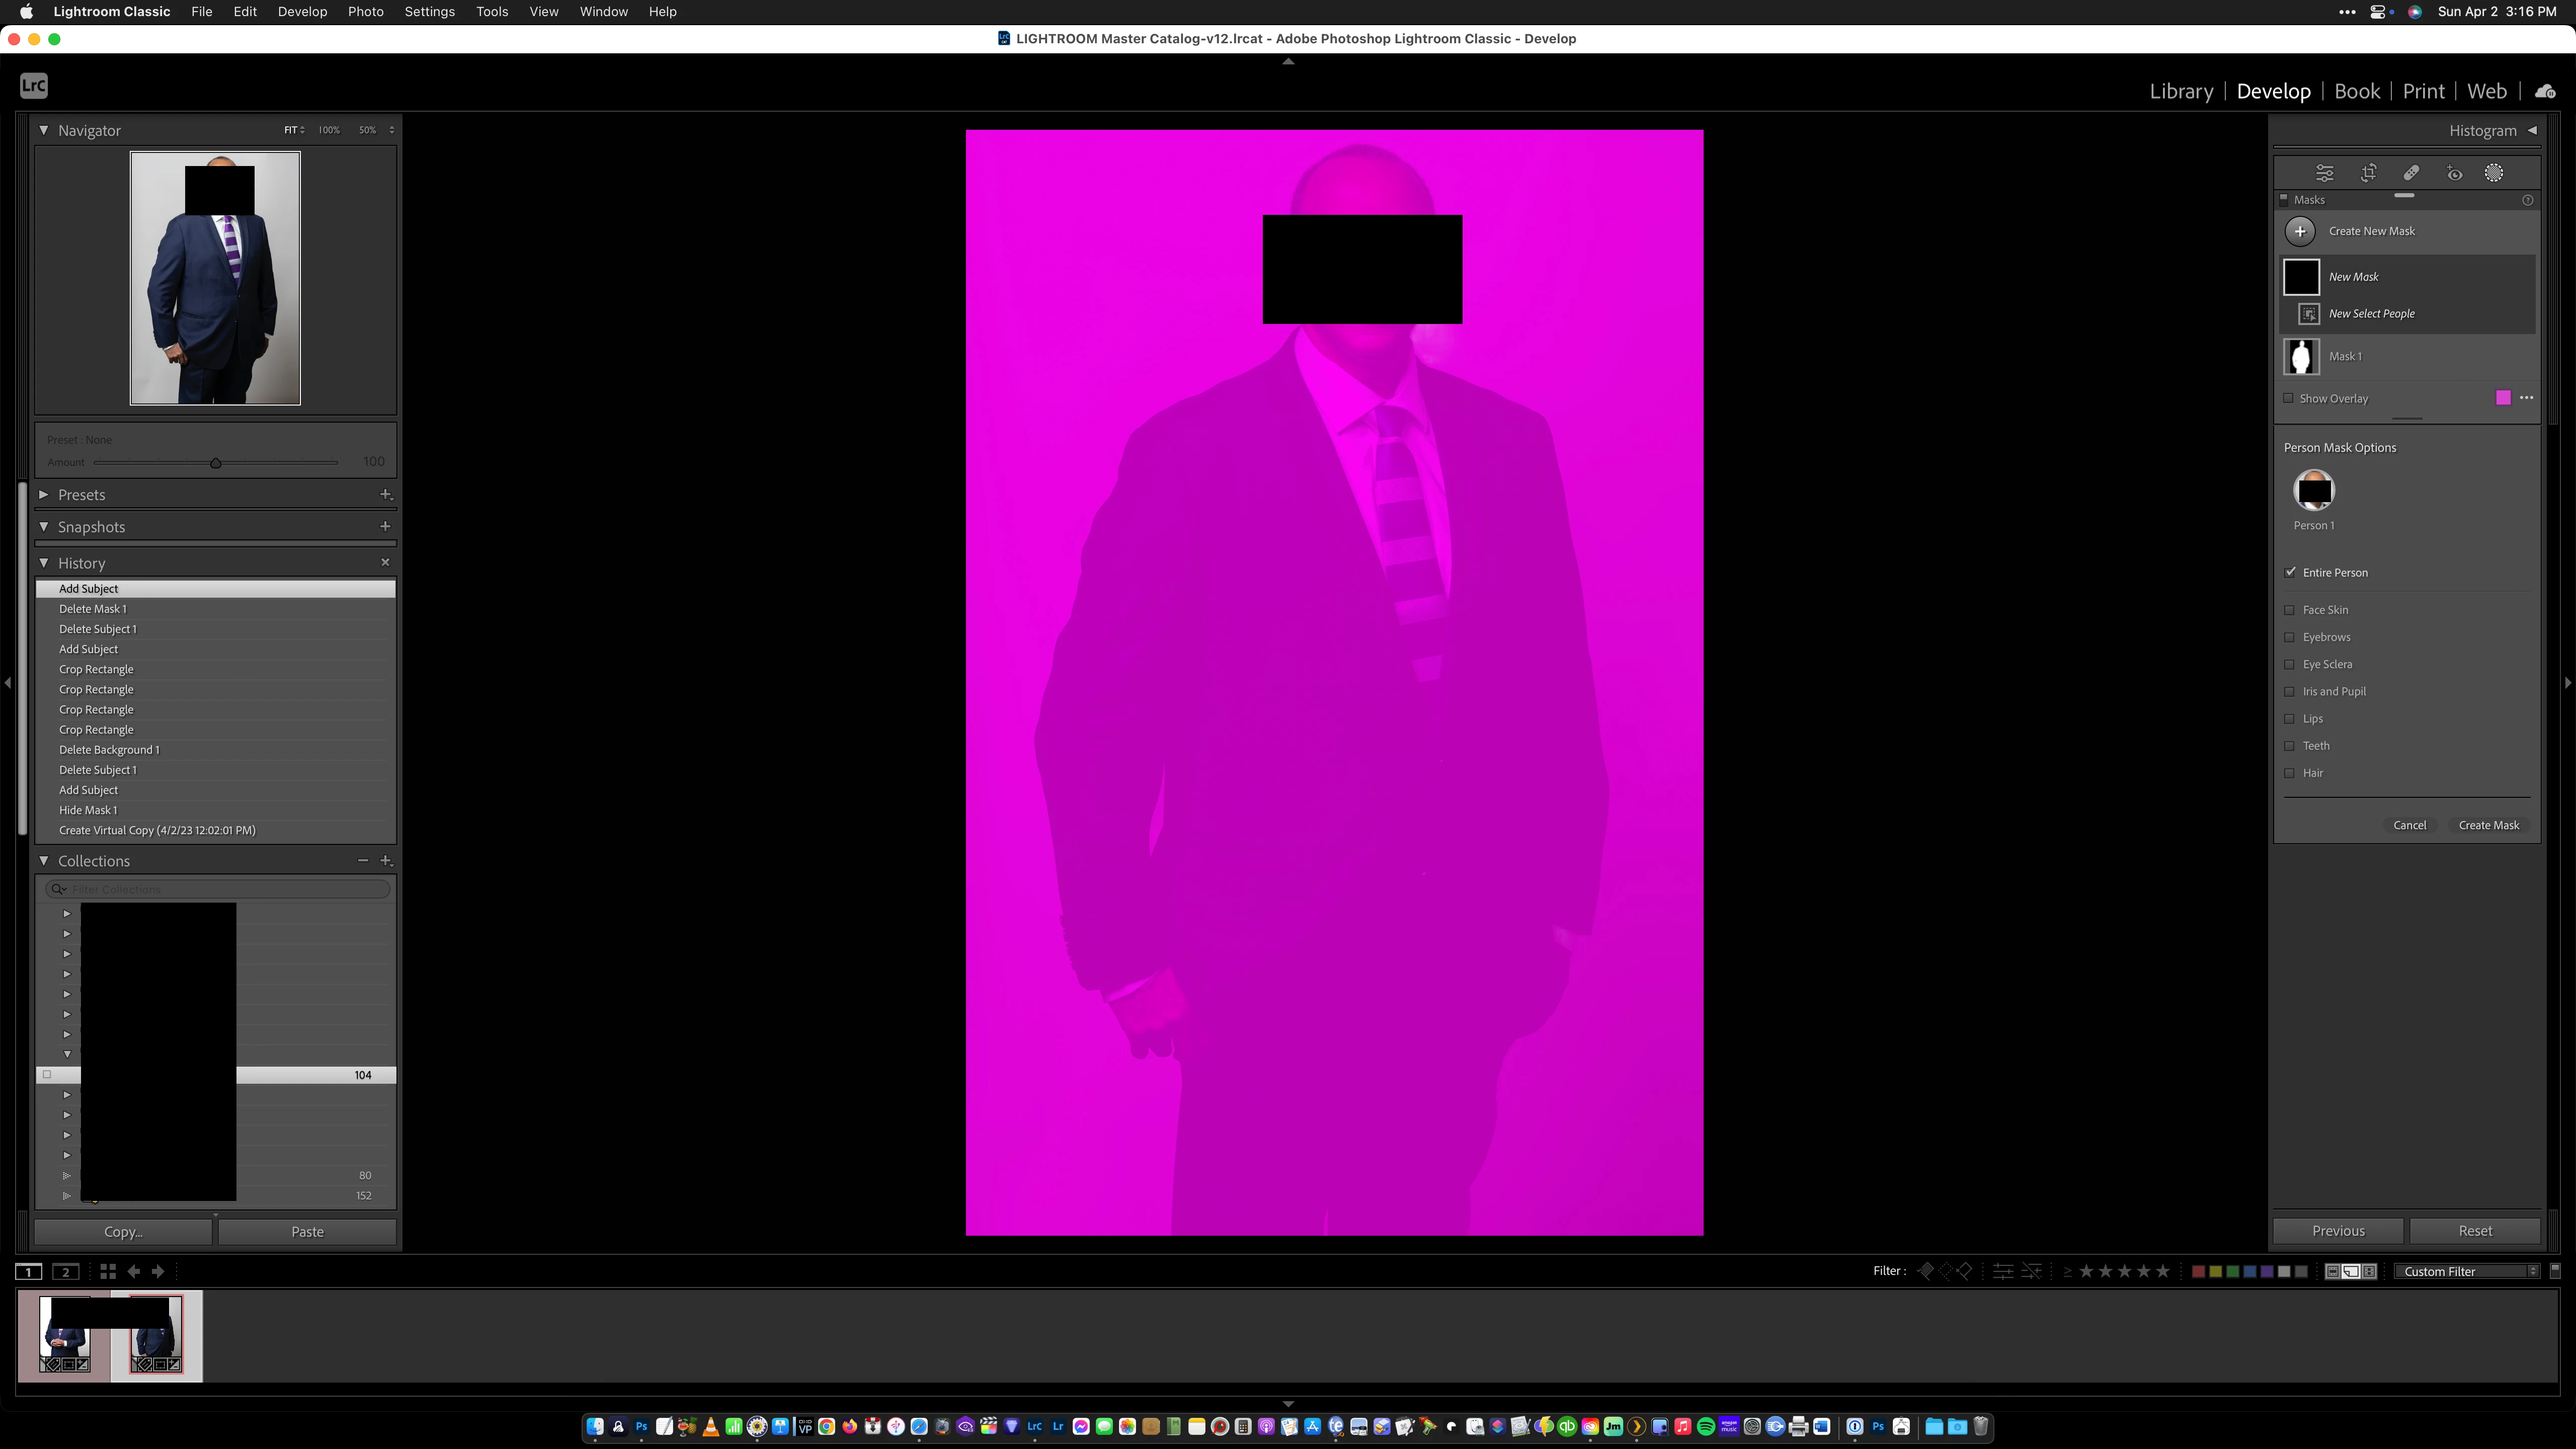Enable the Show Overlay checkbox
The width and height of the screenshot is (2576, 1449).
(x=2289, y=398)
